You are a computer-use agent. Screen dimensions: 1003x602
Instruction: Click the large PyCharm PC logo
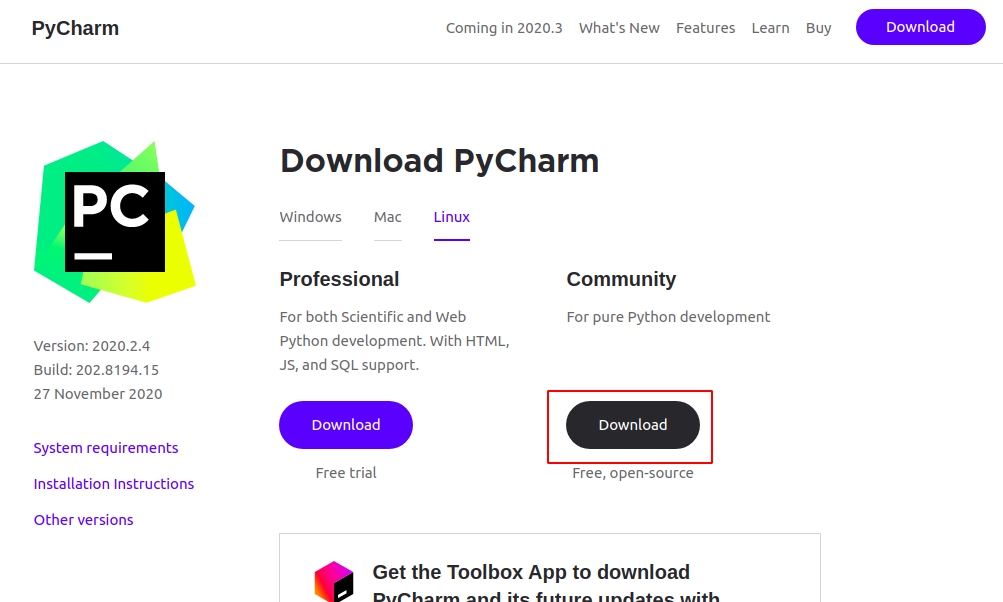pos(114,221)
